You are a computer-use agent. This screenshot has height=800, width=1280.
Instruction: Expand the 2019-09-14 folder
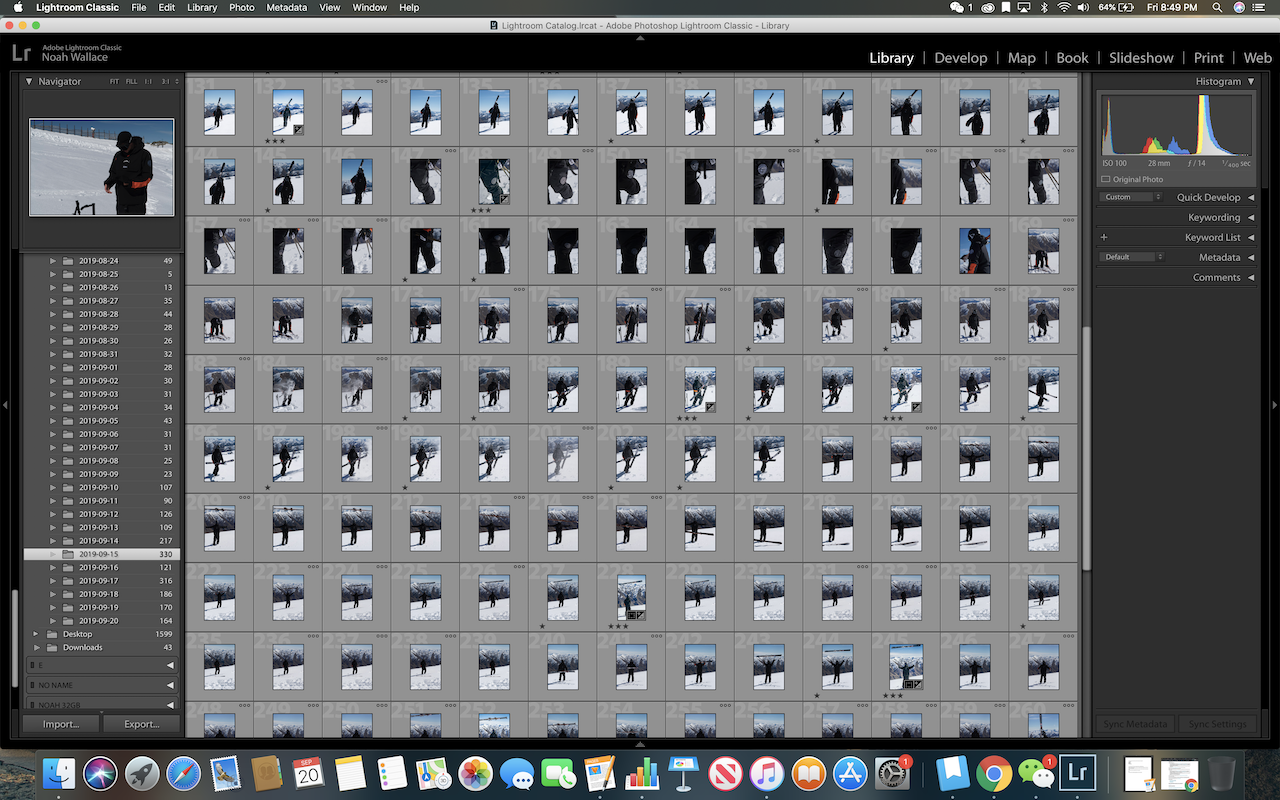[54, 541]
